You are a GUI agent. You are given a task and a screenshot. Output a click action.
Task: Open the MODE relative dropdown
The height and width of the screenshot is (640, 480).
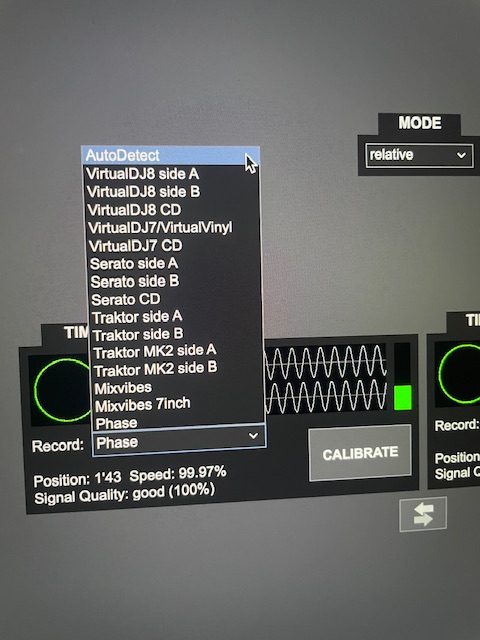[419, 155]
